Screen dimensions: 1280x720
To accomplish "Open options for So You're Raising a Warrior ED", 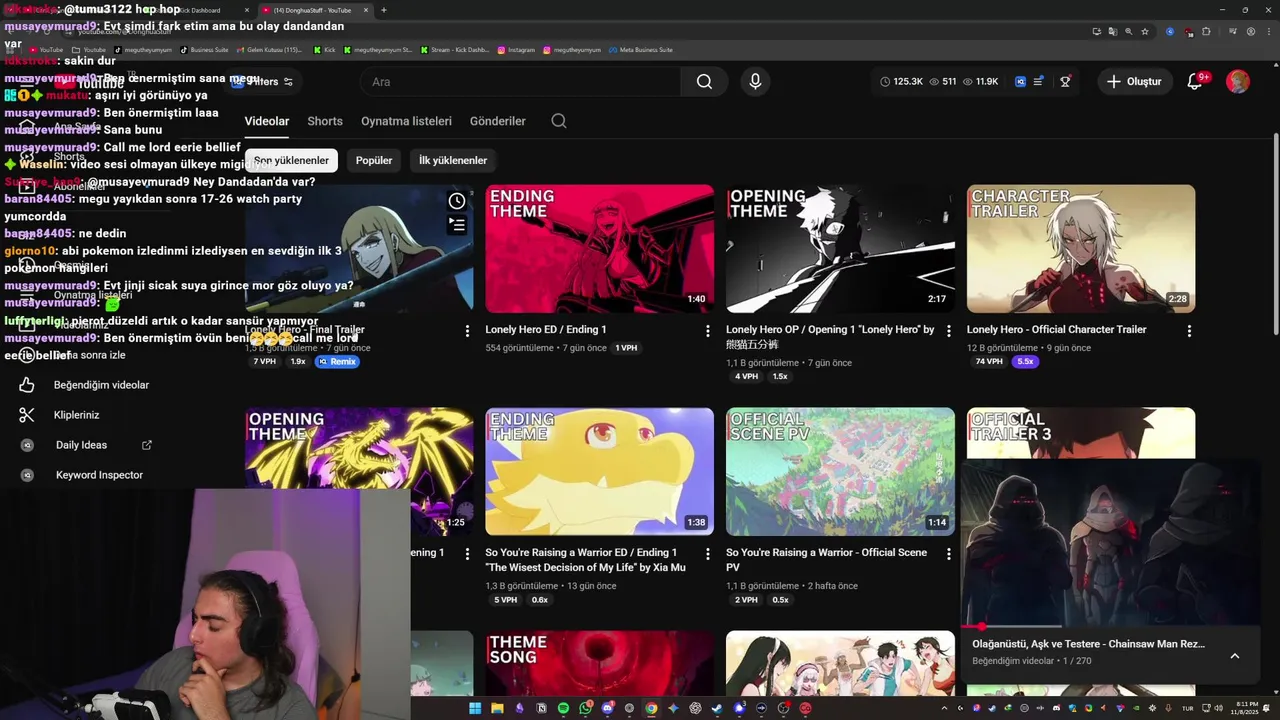I will click(x=708, y=553).
